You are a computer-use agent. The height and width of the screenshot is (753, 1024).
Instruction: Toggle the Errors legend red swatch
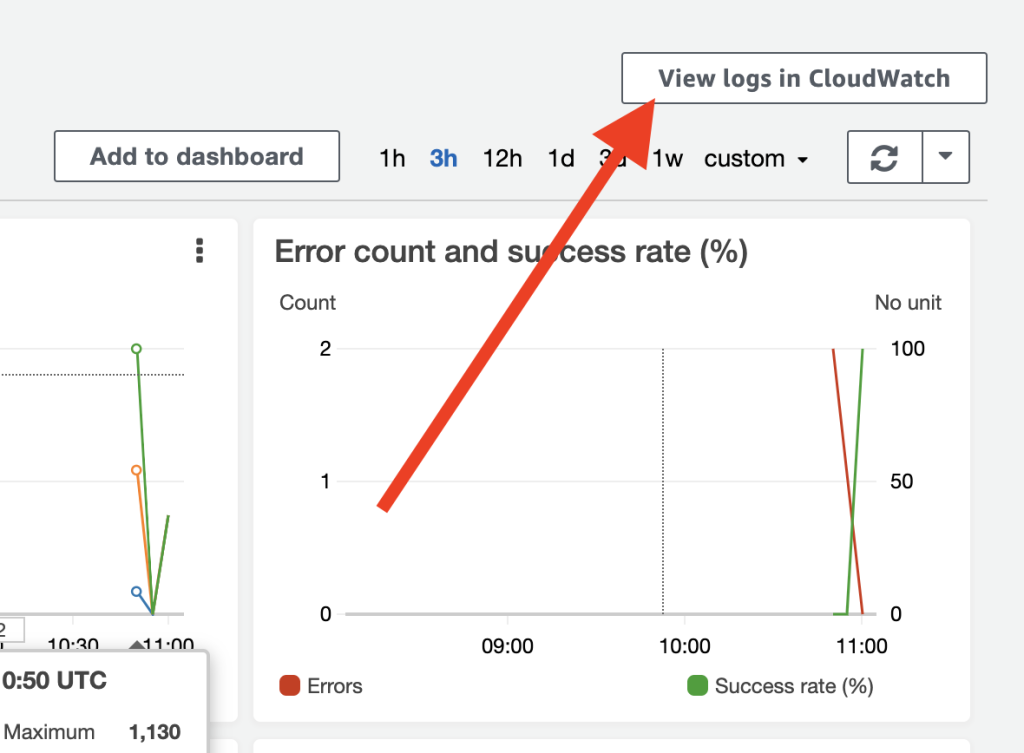tap(289, 686)
